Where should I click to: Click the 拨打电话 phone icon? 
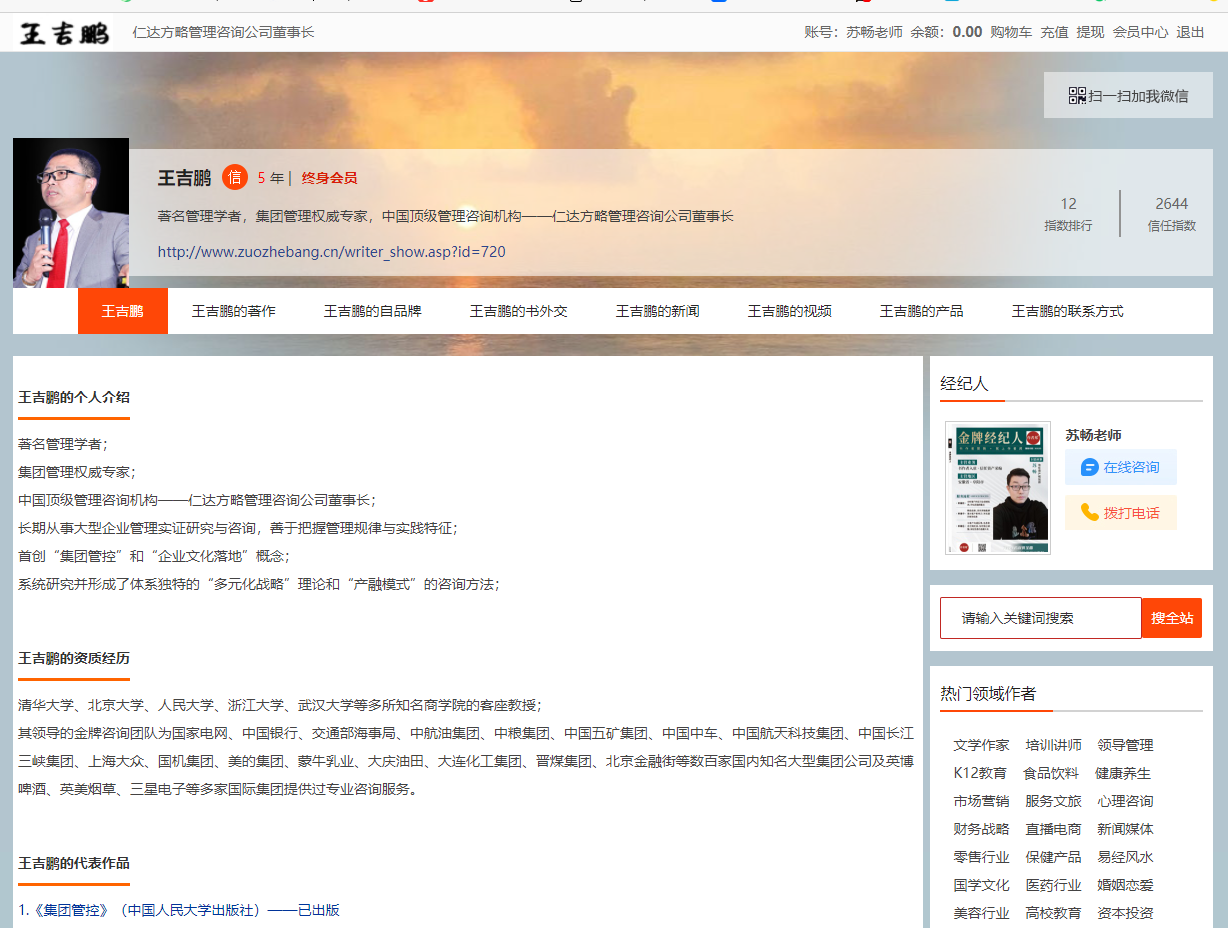1090,513
